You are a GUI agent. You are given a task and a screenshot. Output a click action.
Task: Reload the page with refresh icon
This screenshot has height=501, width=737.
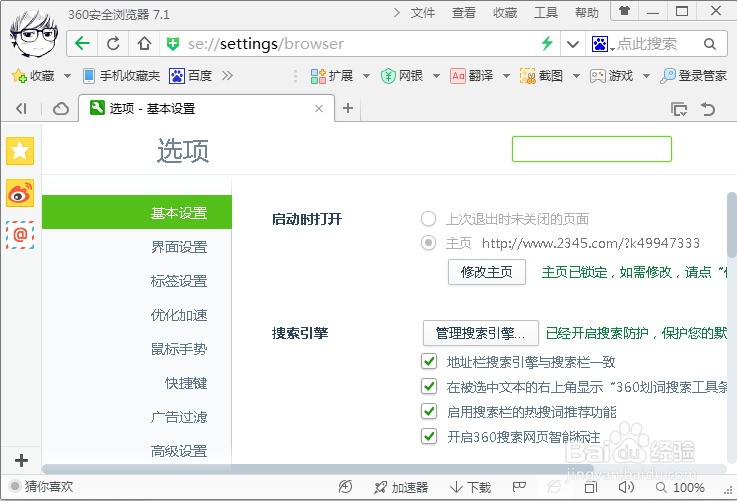click(x=113, y=44)
